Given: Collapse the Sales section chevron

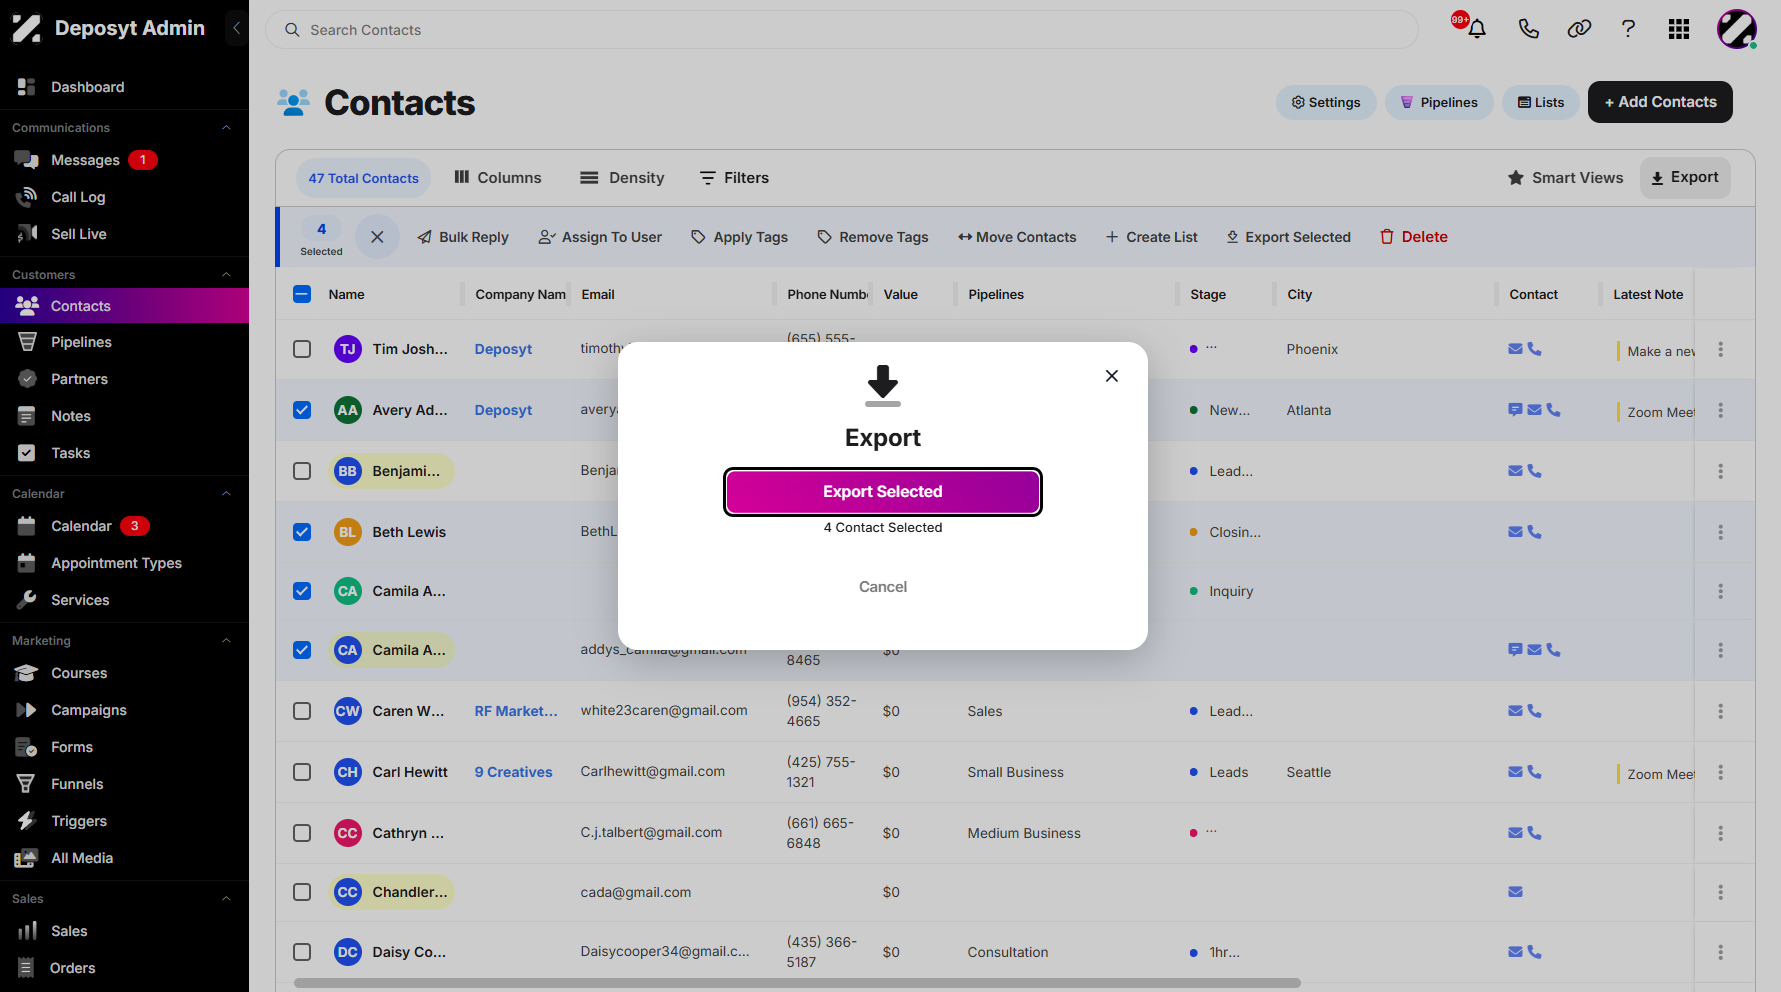Looking at the screenshot, I should 226,899.
